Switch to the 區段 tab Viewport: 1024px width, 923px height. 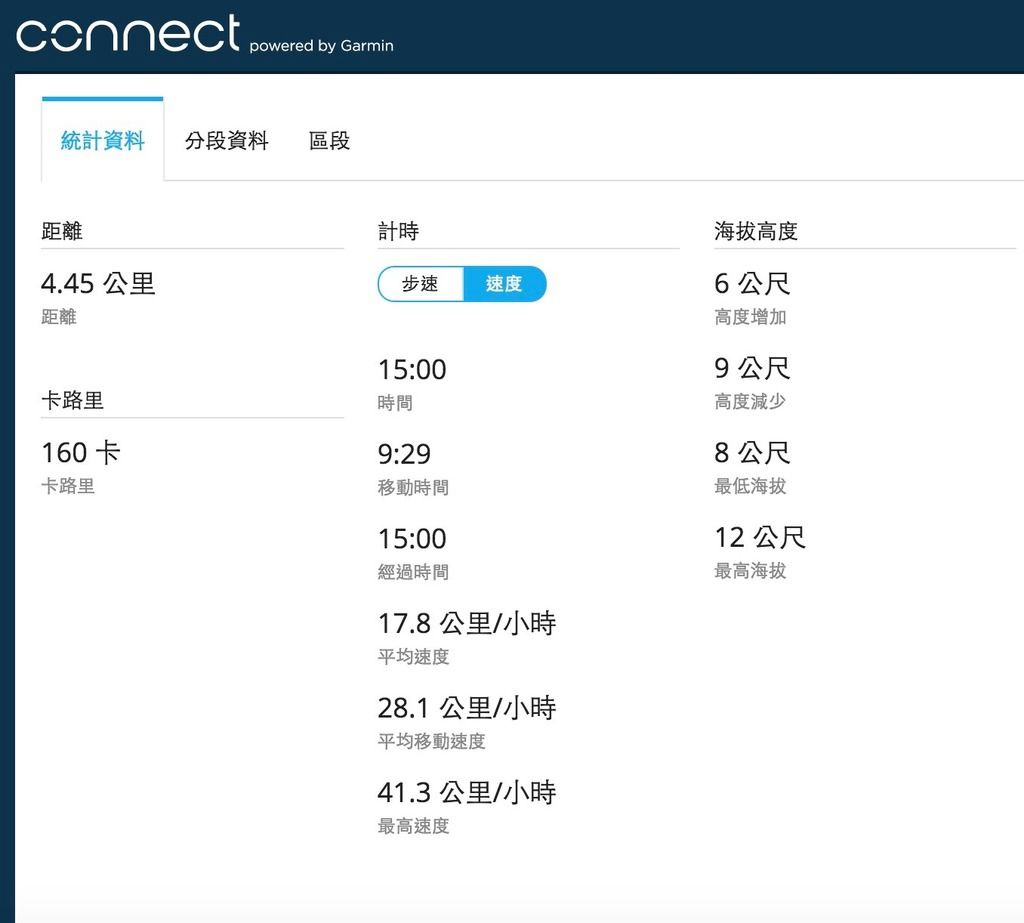(x=329, y=140)
